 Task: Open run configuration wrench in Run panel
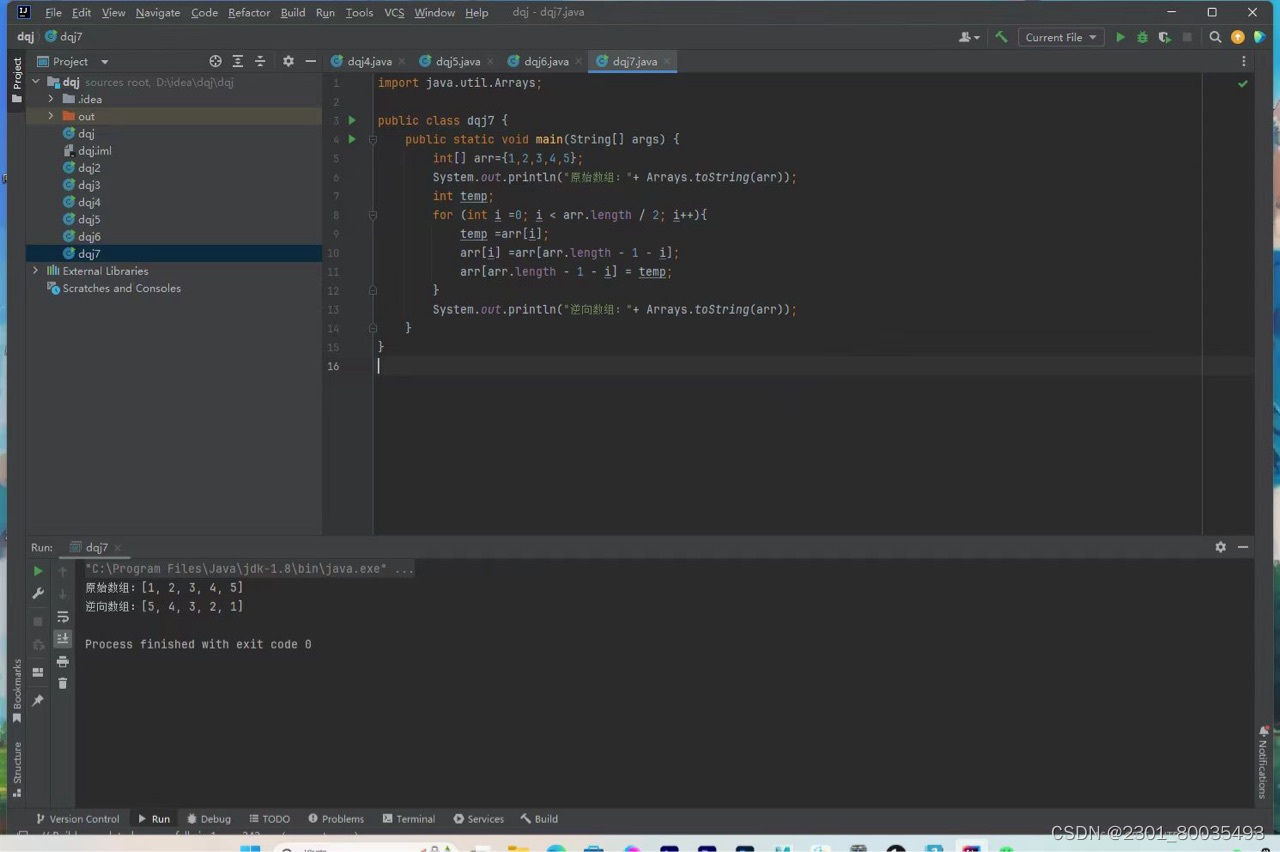pos(38,593)
